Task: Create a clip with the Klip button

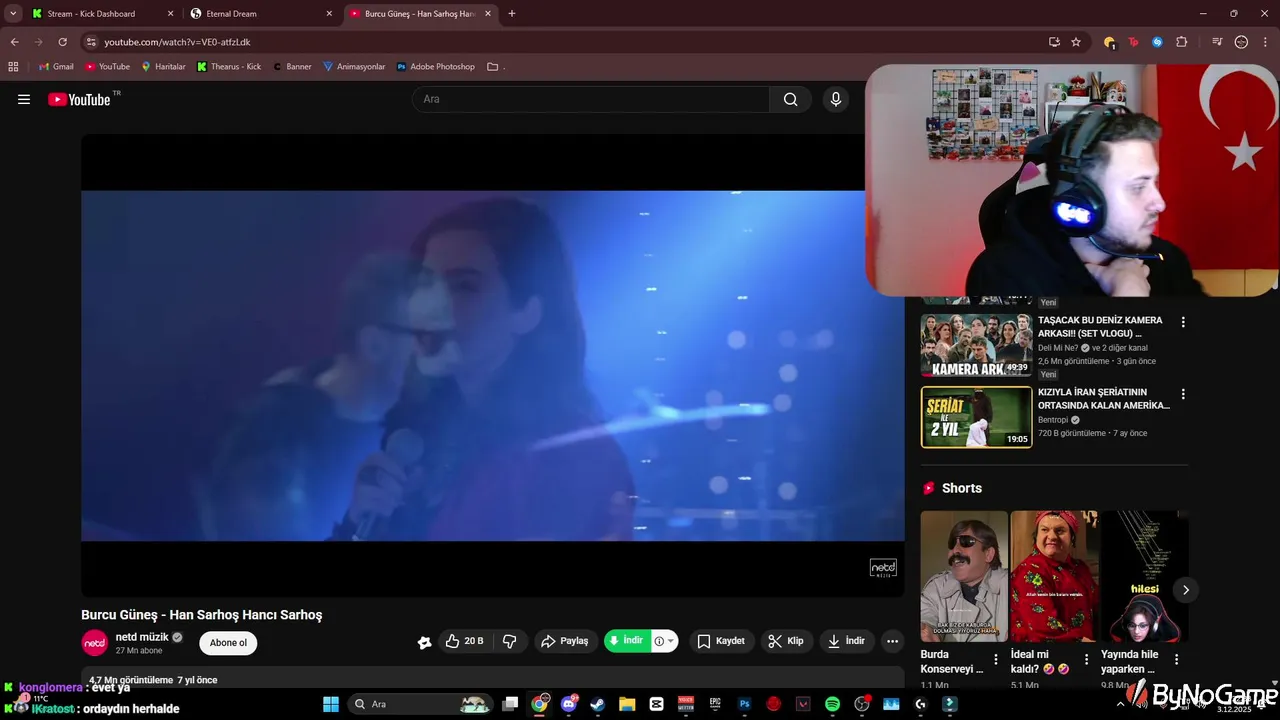Action: tap(786, 641)
